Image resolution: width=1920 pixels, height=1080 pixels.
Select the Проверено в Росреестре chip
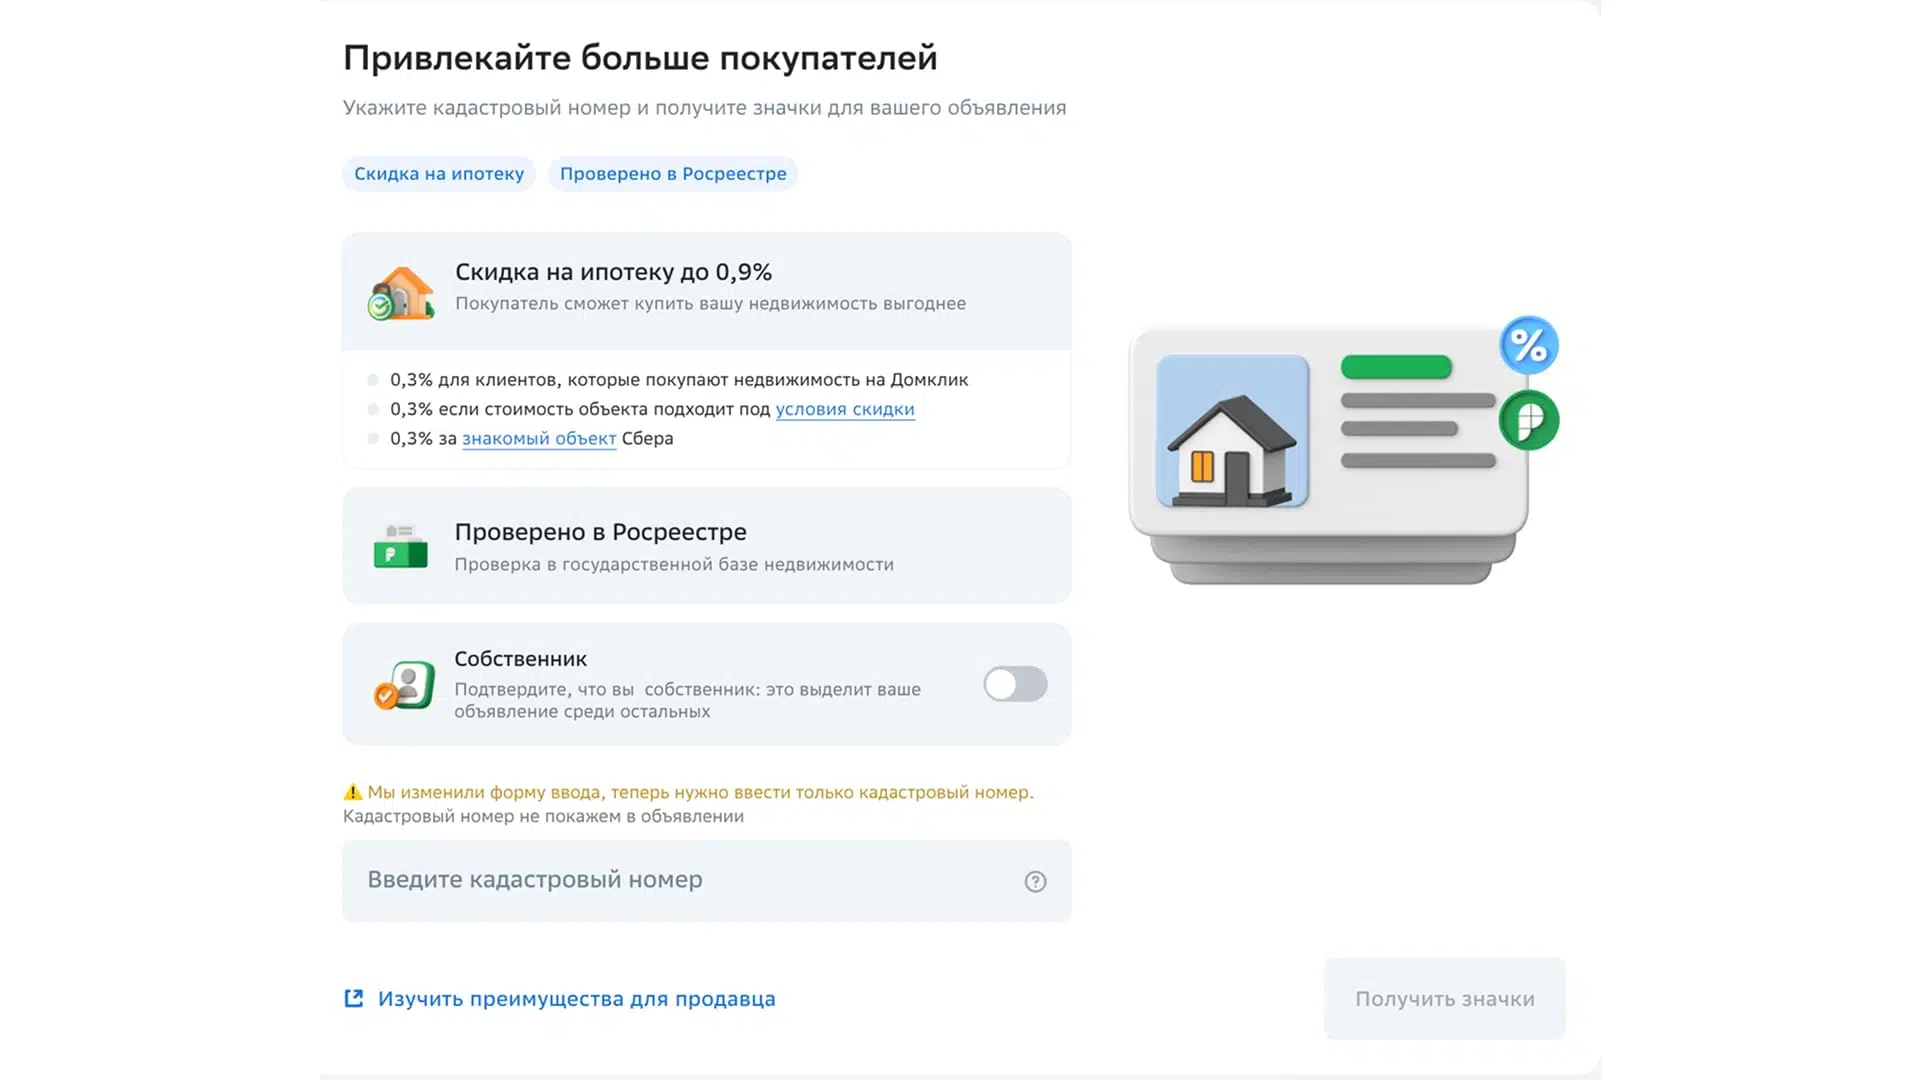click(x=673, y=174)
